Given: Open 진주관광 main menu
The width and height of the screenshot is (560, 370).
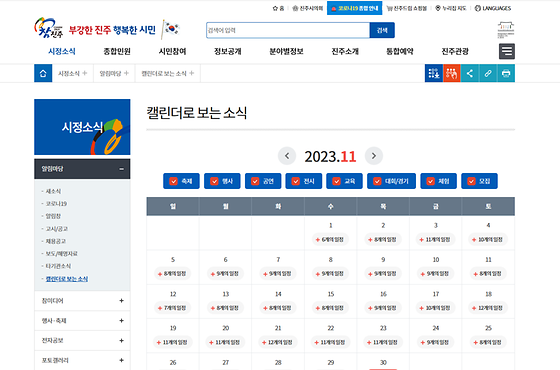Looking at the screenshot, I should (455, 51).
